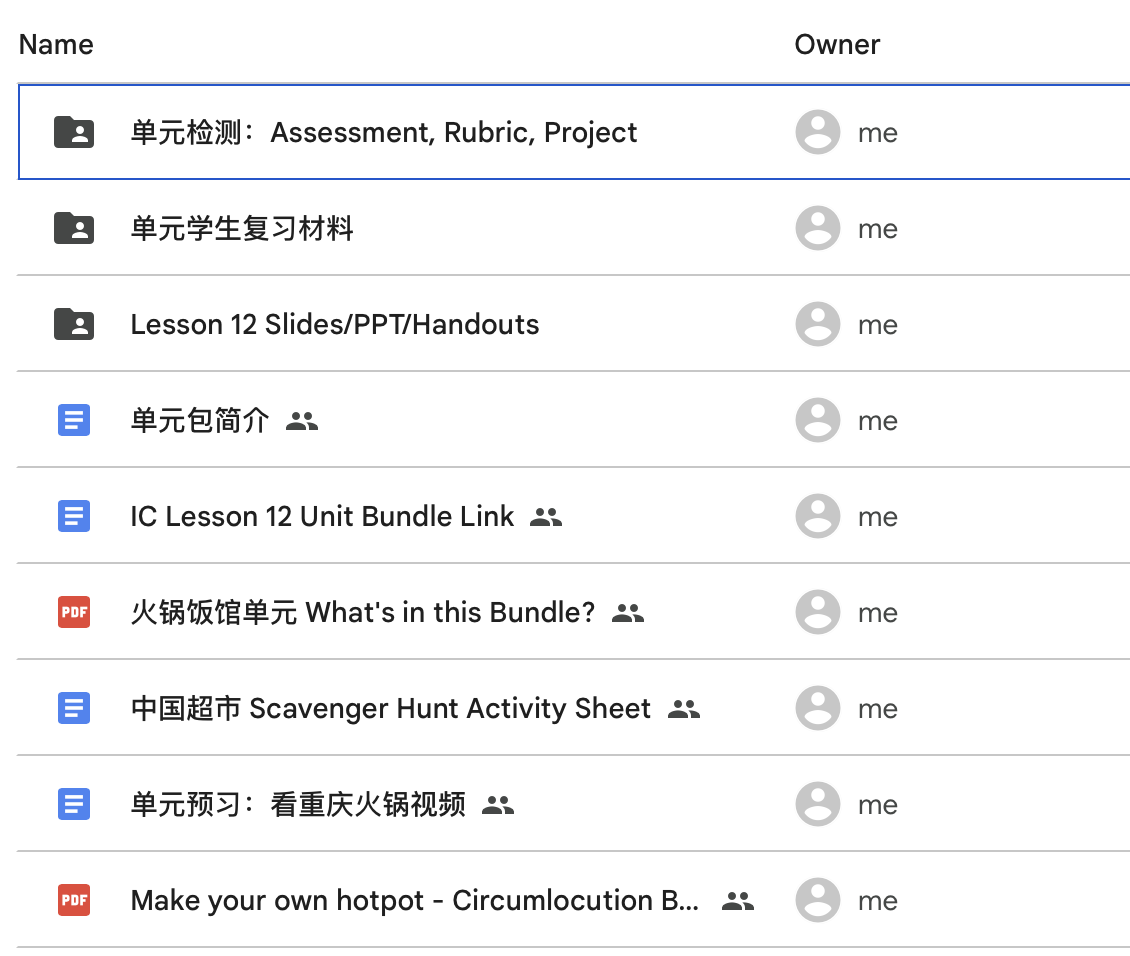Click owner avatar in the 单元检测 folder row
The width and height of the screenshot is (1130, 956).
[817, 132]
